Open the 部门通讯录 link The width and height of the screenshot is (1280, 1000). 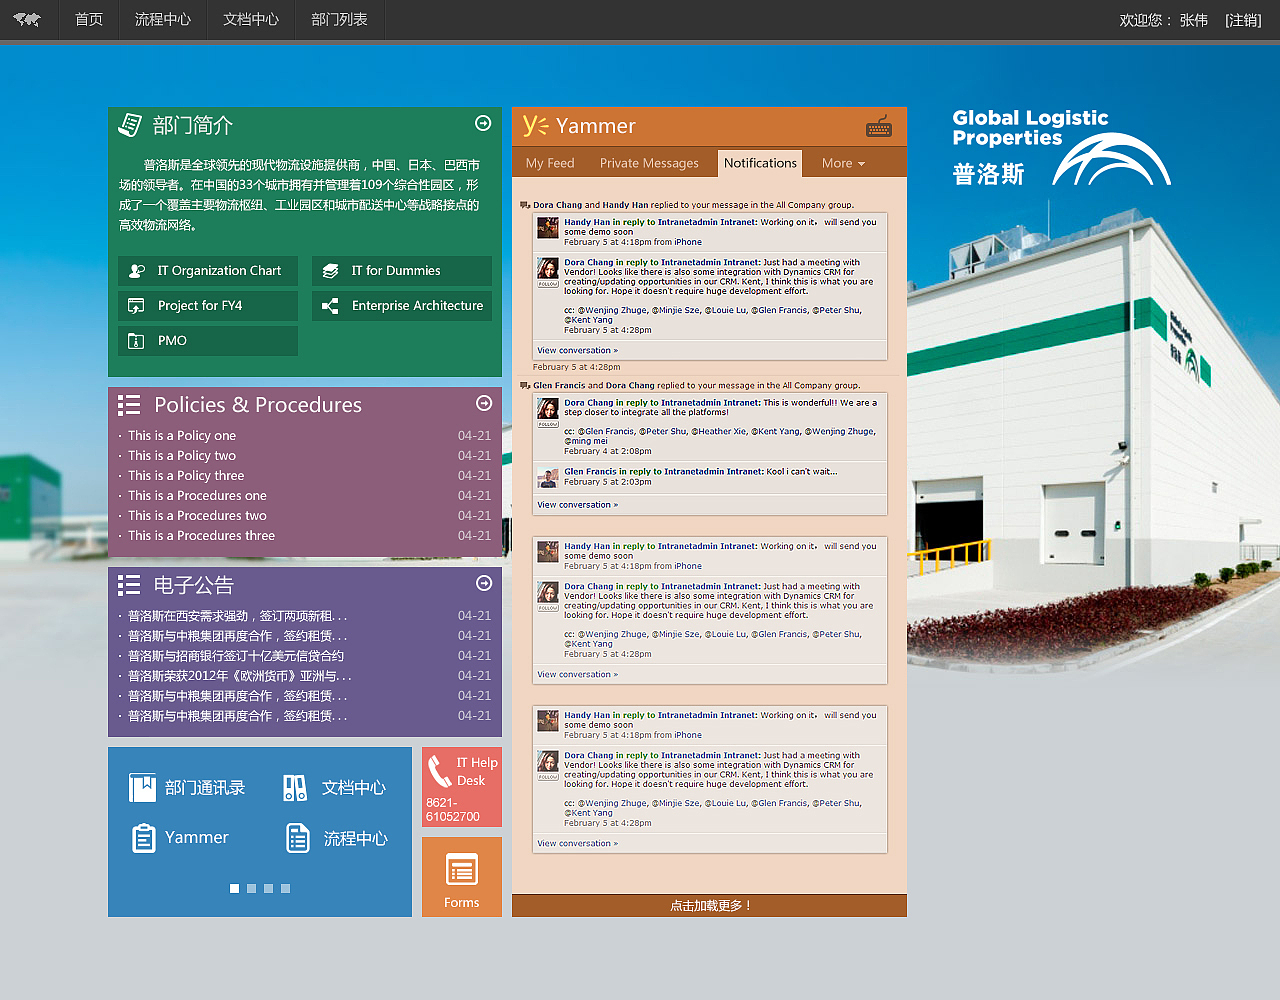[x=205, y=788]
